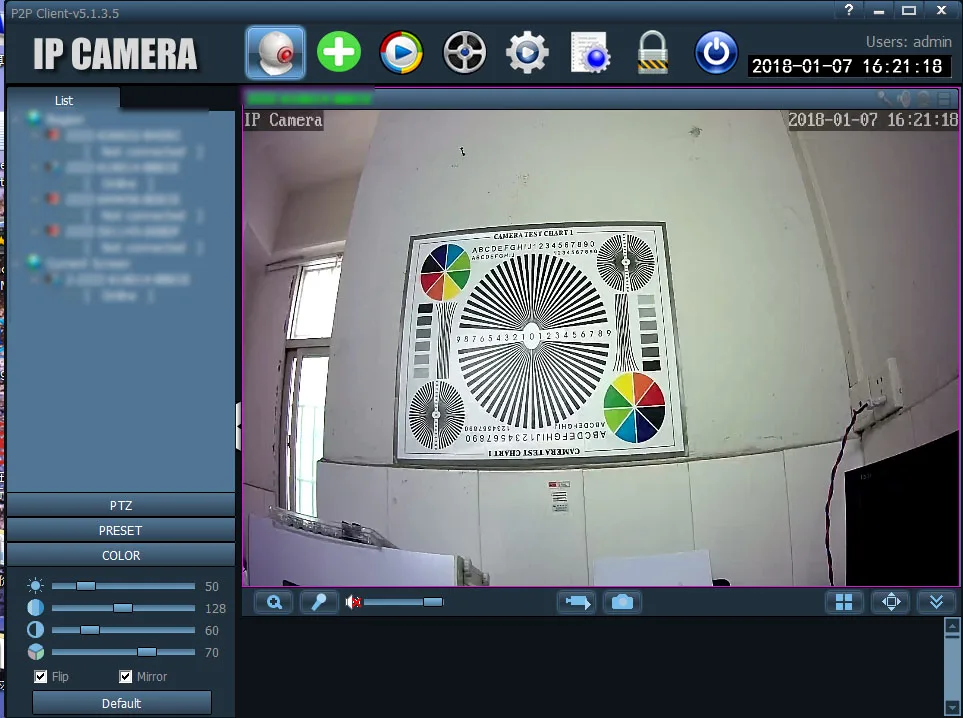Click the double-chevron collapse icon below video

click(936, 602)
